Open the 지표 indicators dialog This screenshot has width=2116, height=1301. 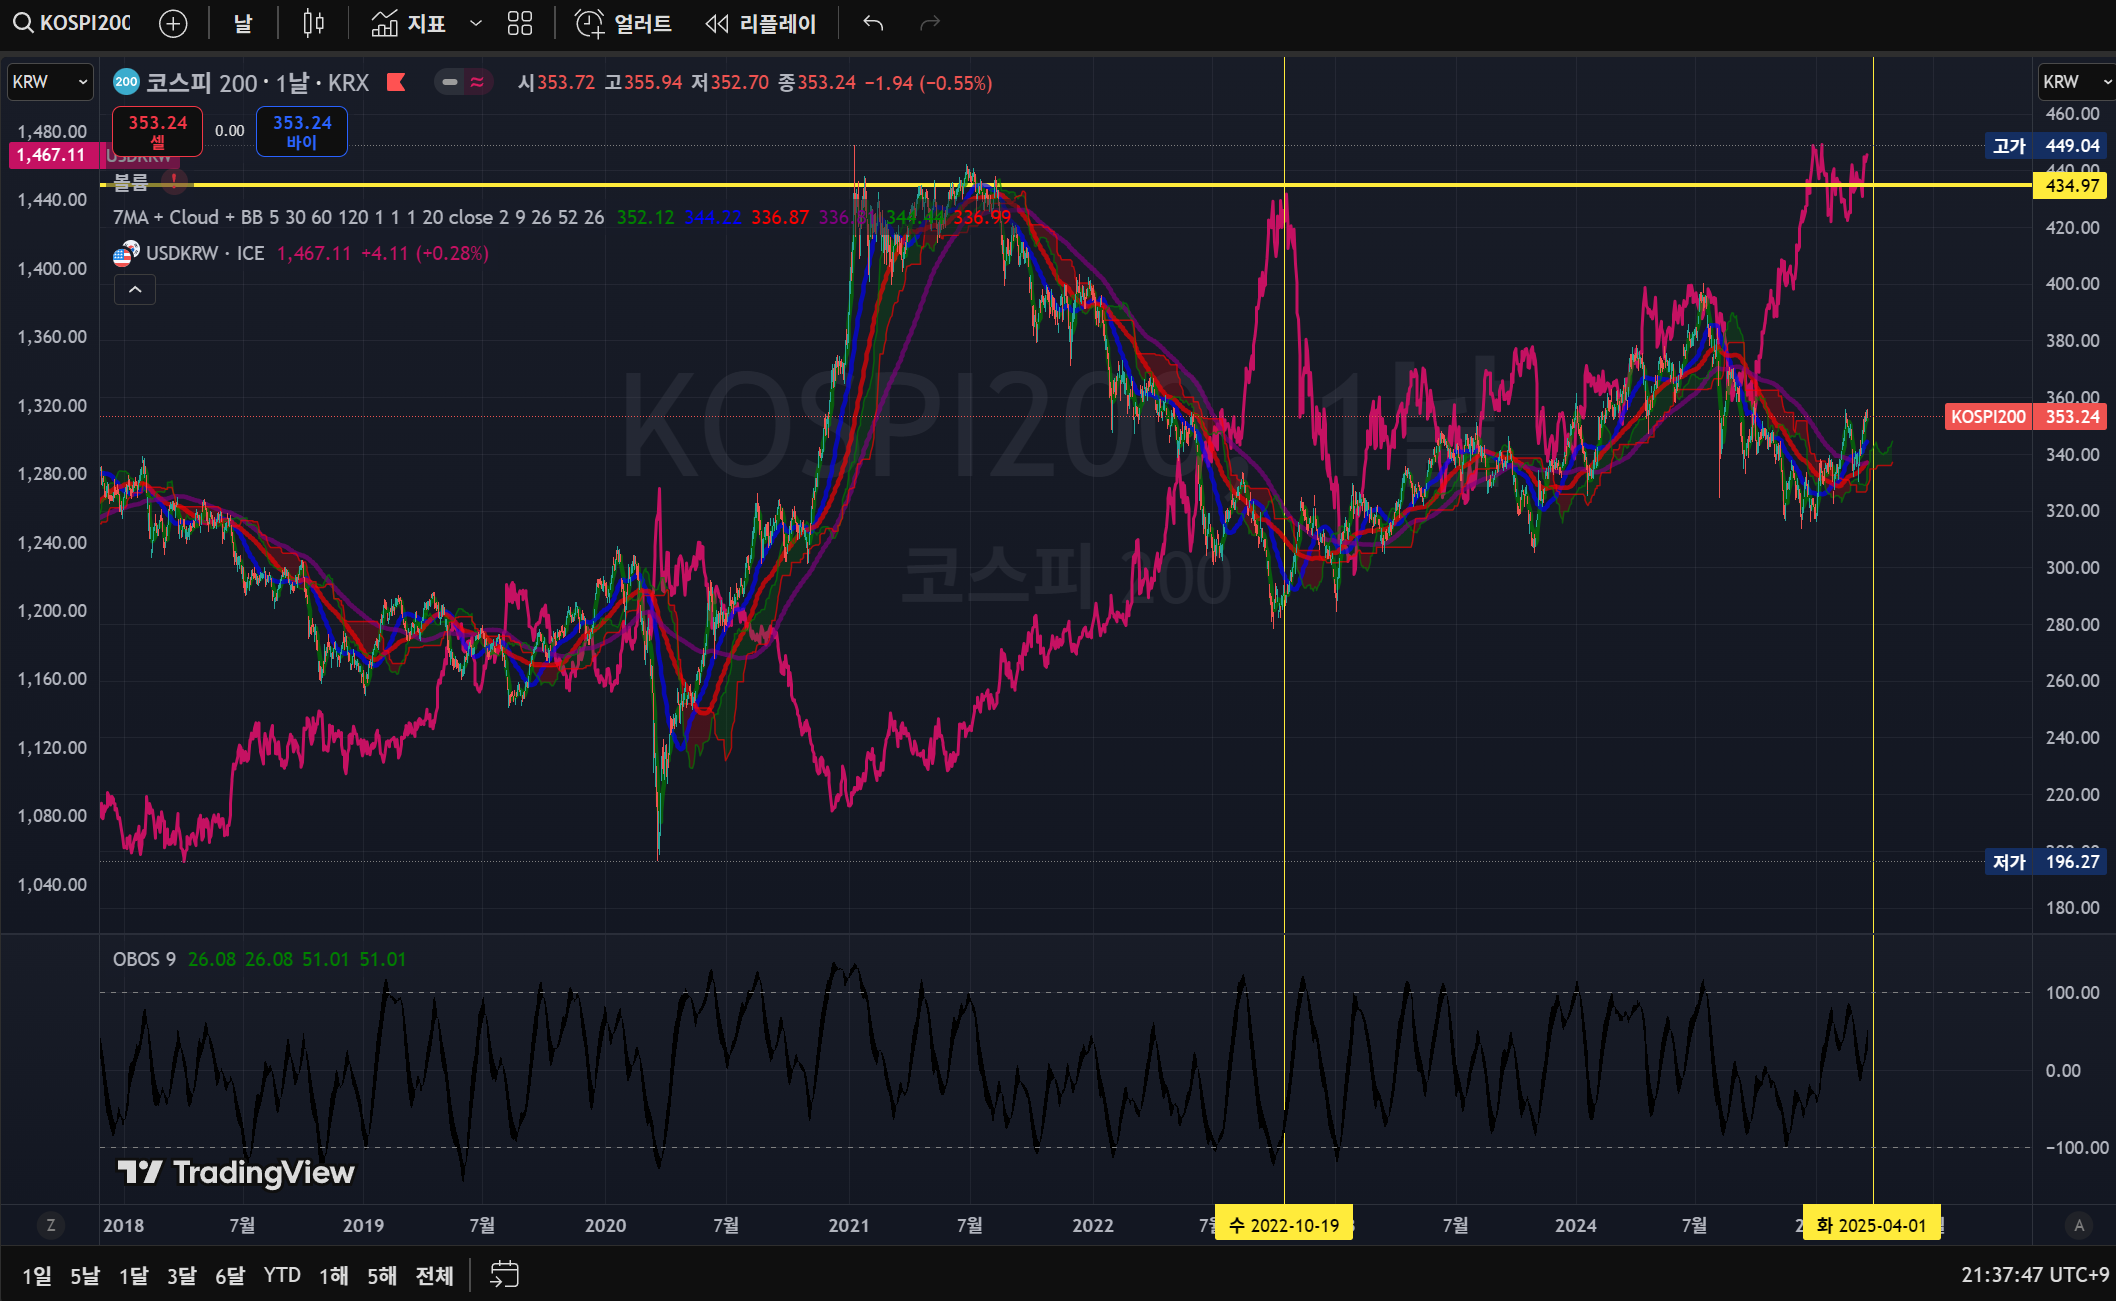(x=408, y=23)
